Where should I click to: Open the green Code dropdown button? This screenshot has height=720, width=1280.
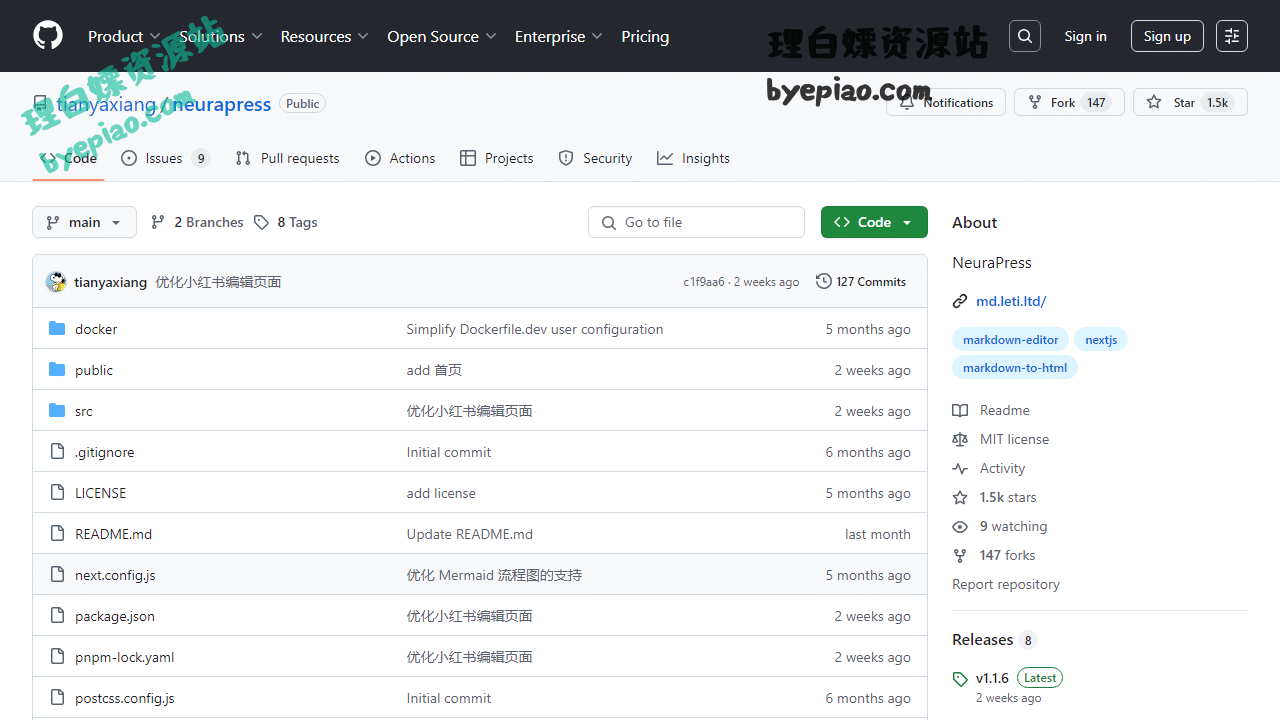click(874, 222)
